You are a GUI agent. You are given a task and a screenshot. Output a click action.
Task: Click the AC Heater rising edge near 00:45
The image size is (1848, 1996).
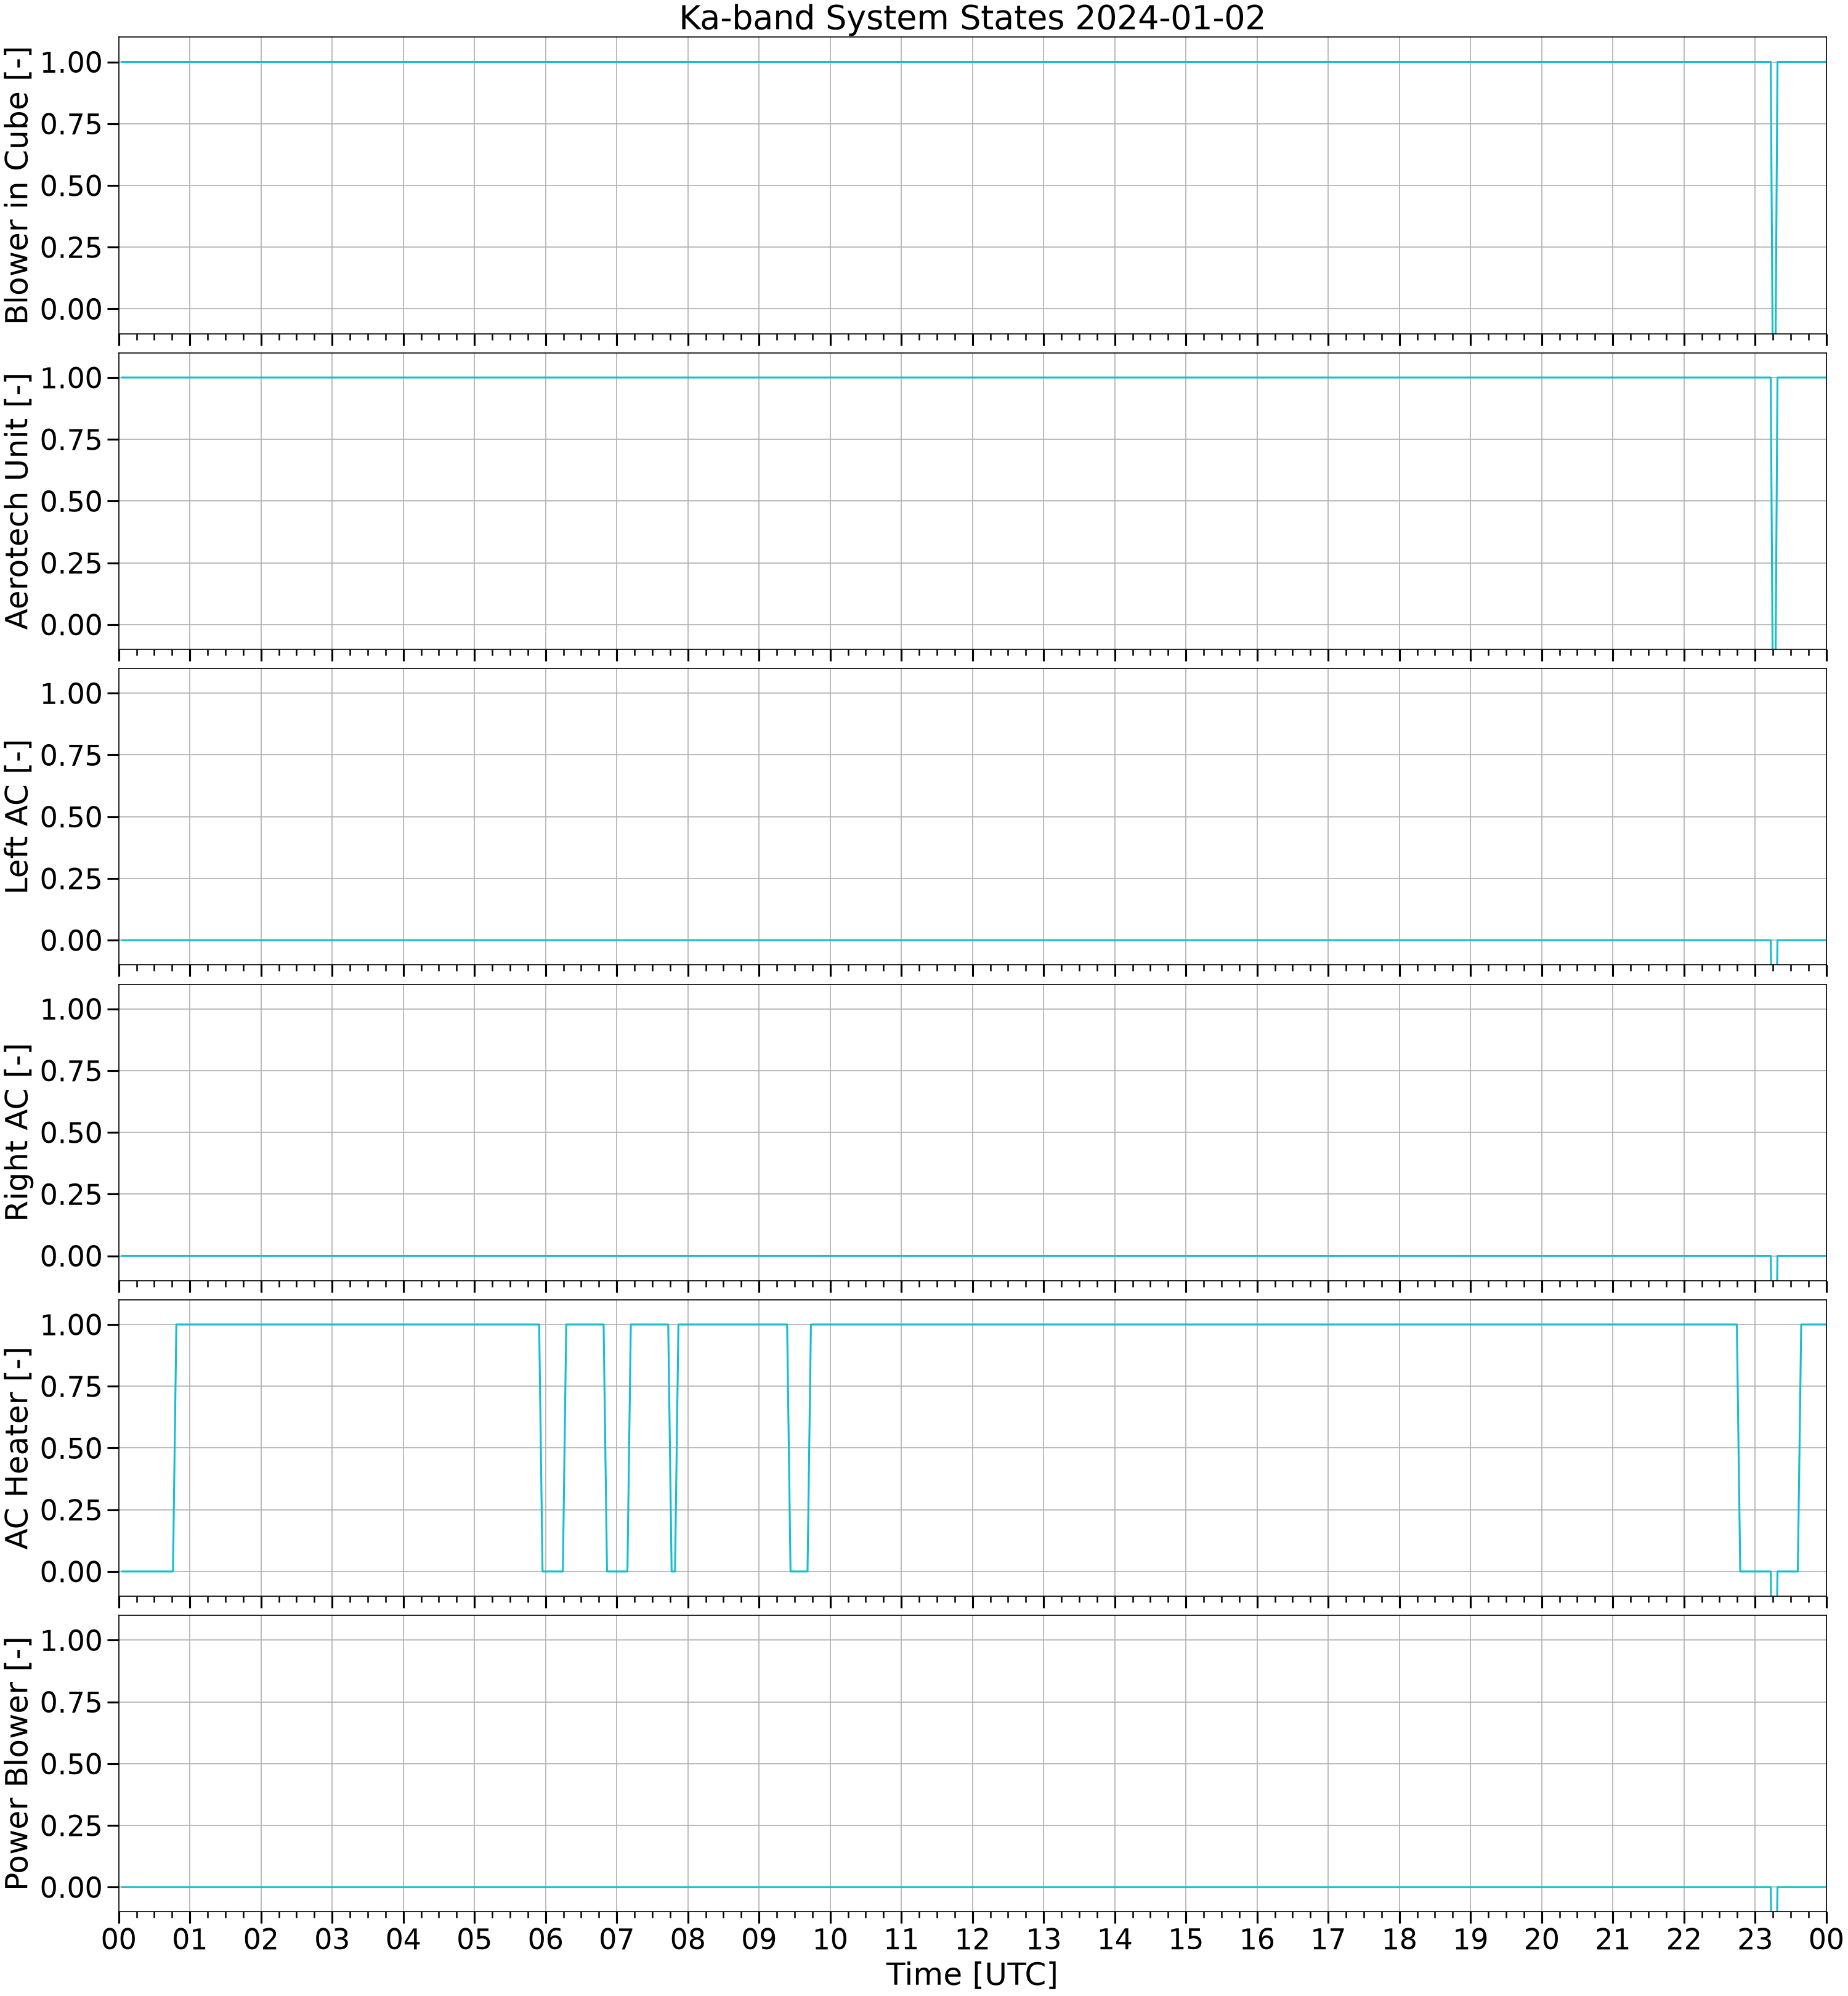click(x=175, y=1448)
